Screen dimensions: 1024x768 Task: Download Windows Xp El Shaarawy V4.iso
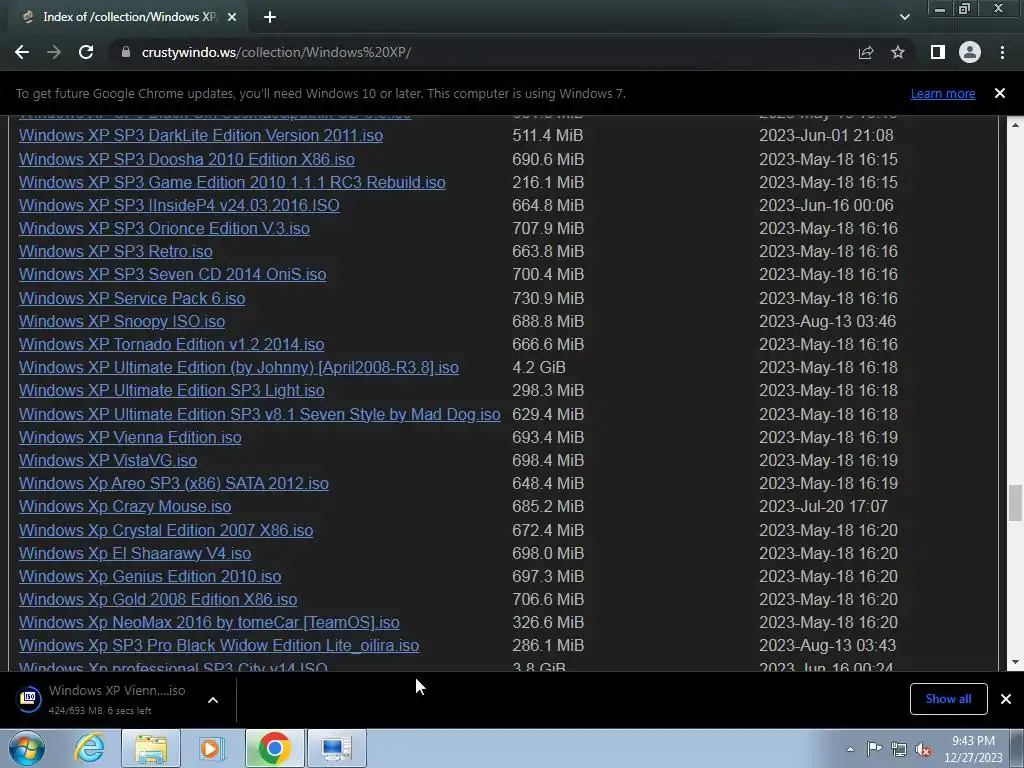[x=135, y=553]
